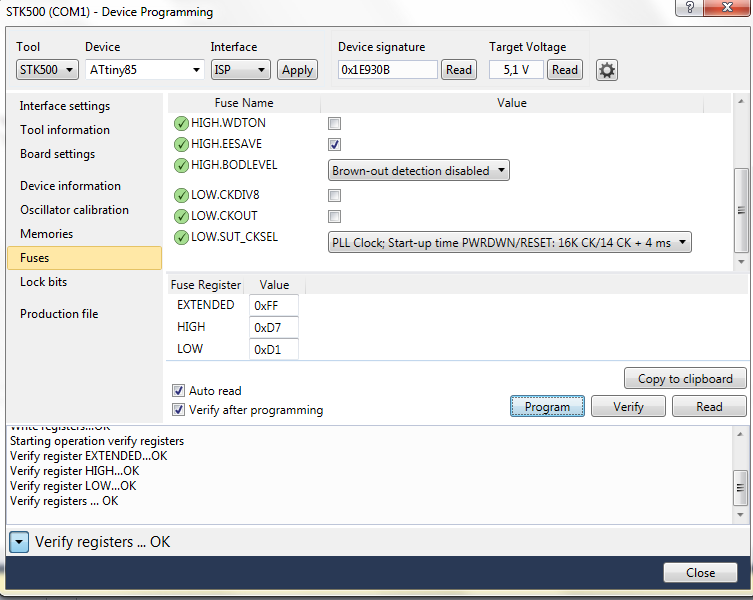Open Oscillator calibration page
Screen dimensions: 753x600
(74, 210)
